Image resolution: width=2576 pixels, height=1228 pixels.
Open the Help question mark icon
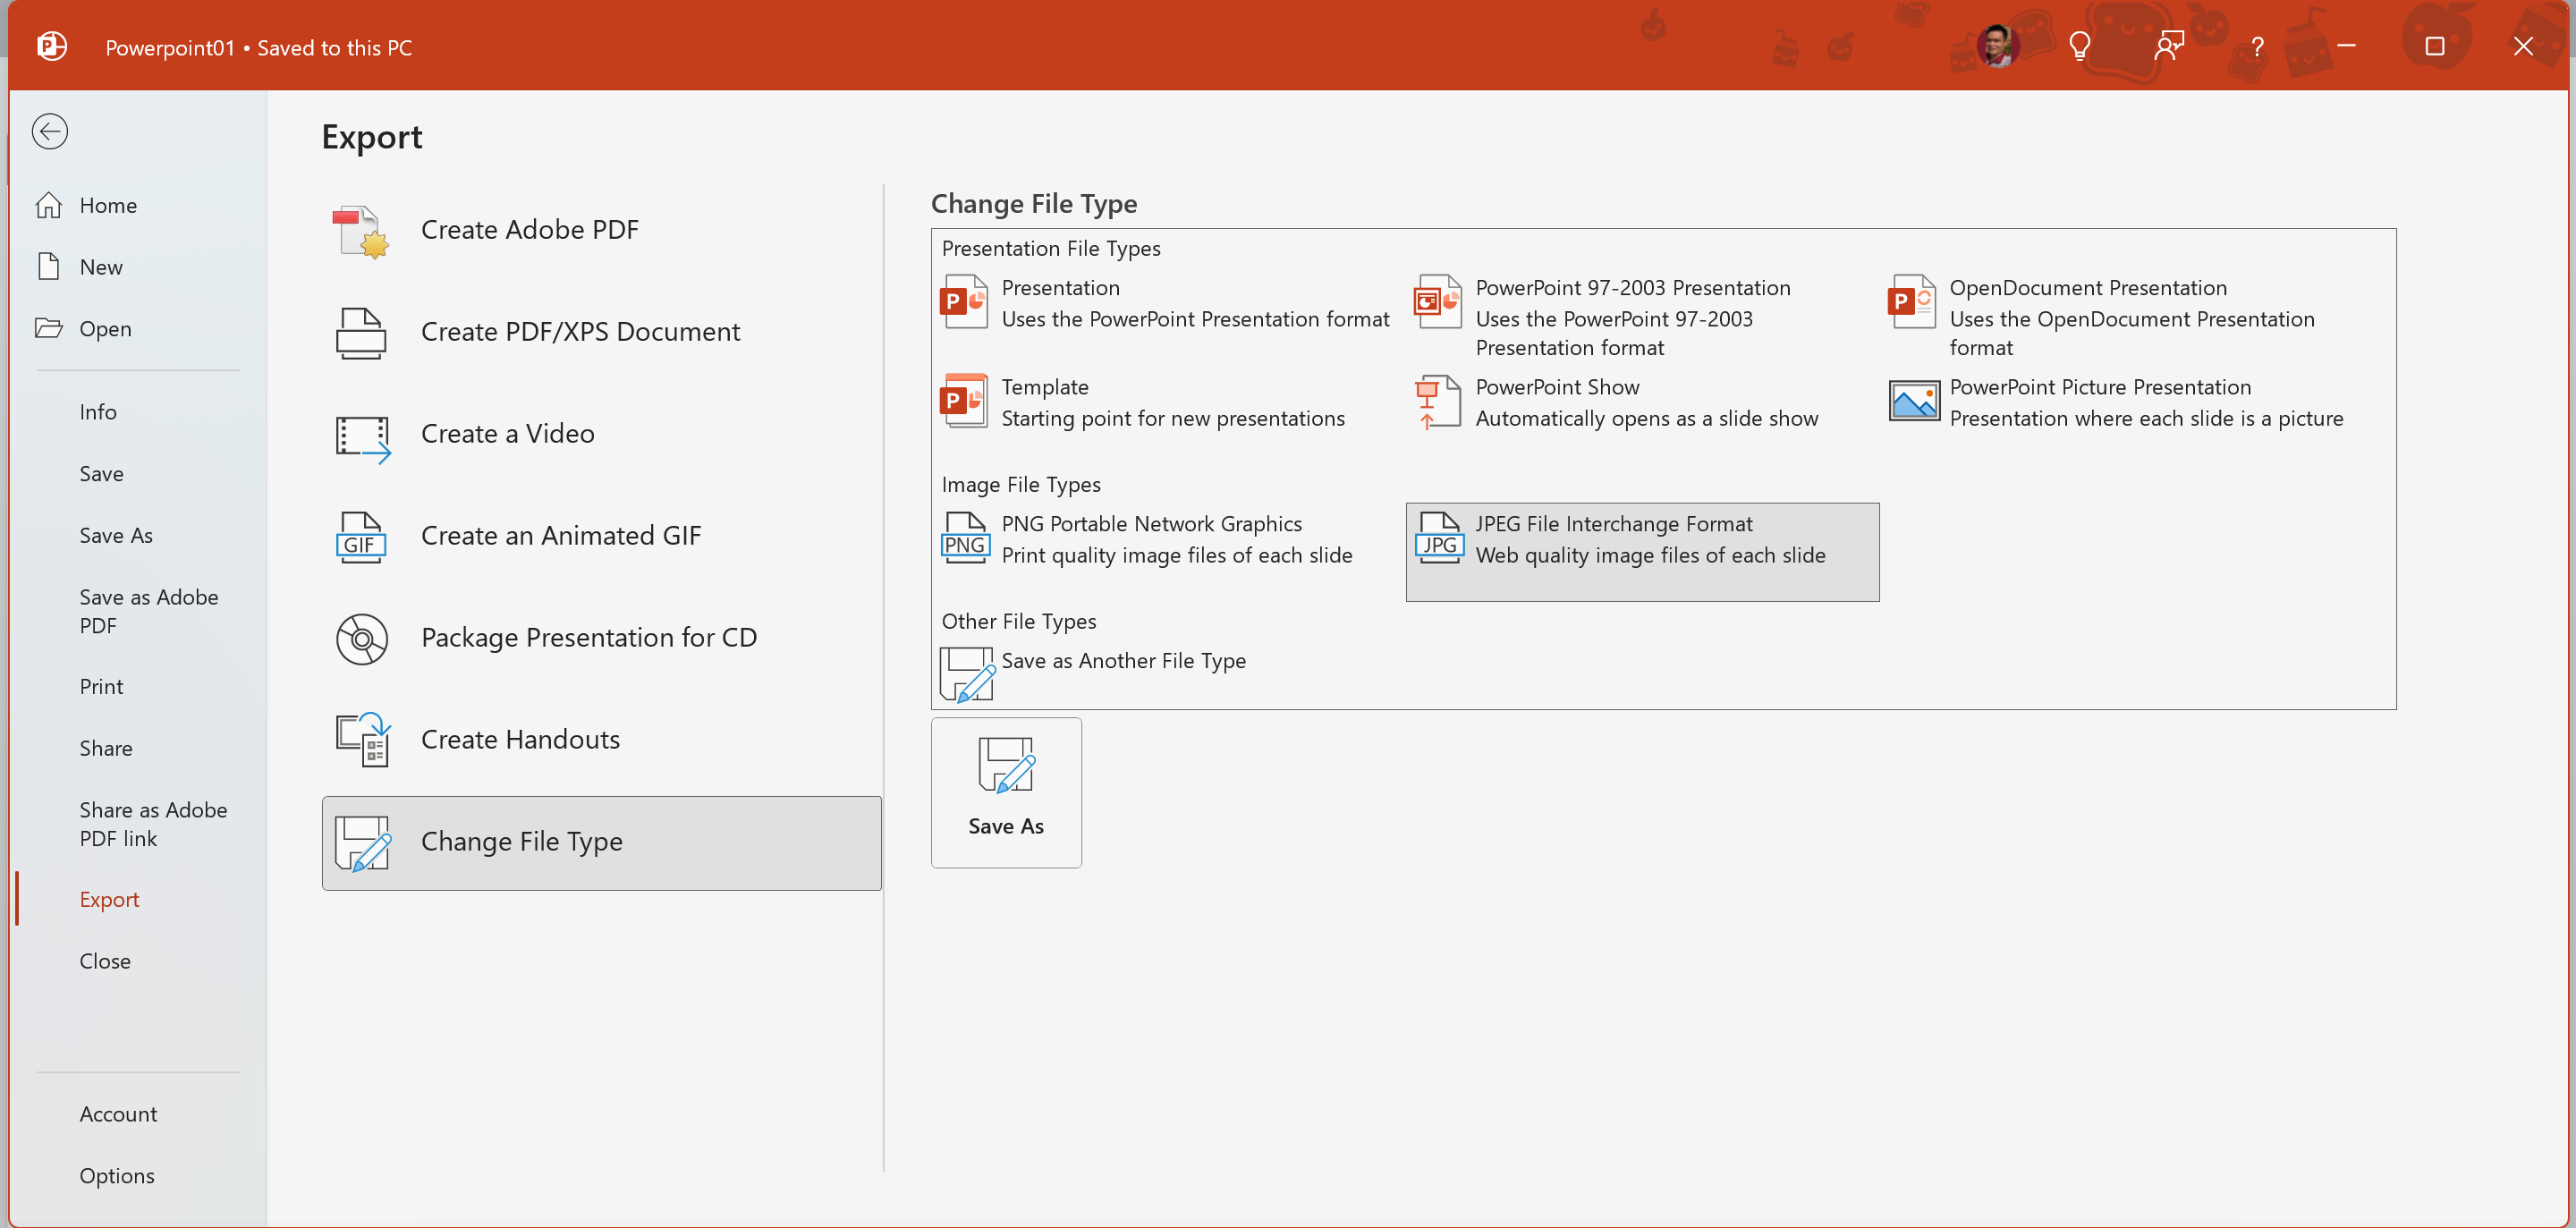tap(2257, 46)
